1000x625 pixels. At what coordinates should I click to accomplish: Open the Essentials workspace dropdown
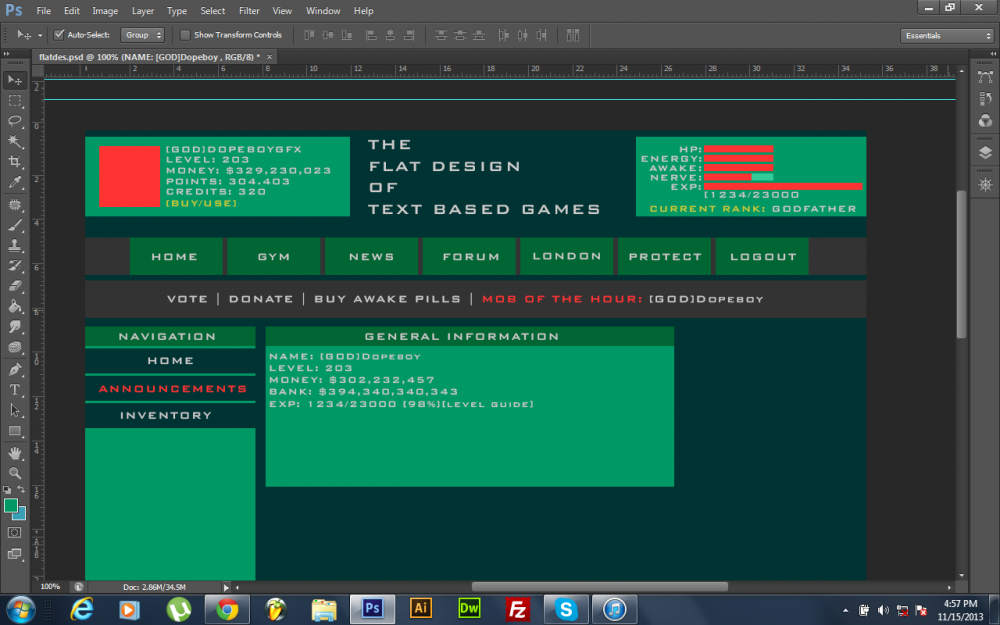pos(946,36)
